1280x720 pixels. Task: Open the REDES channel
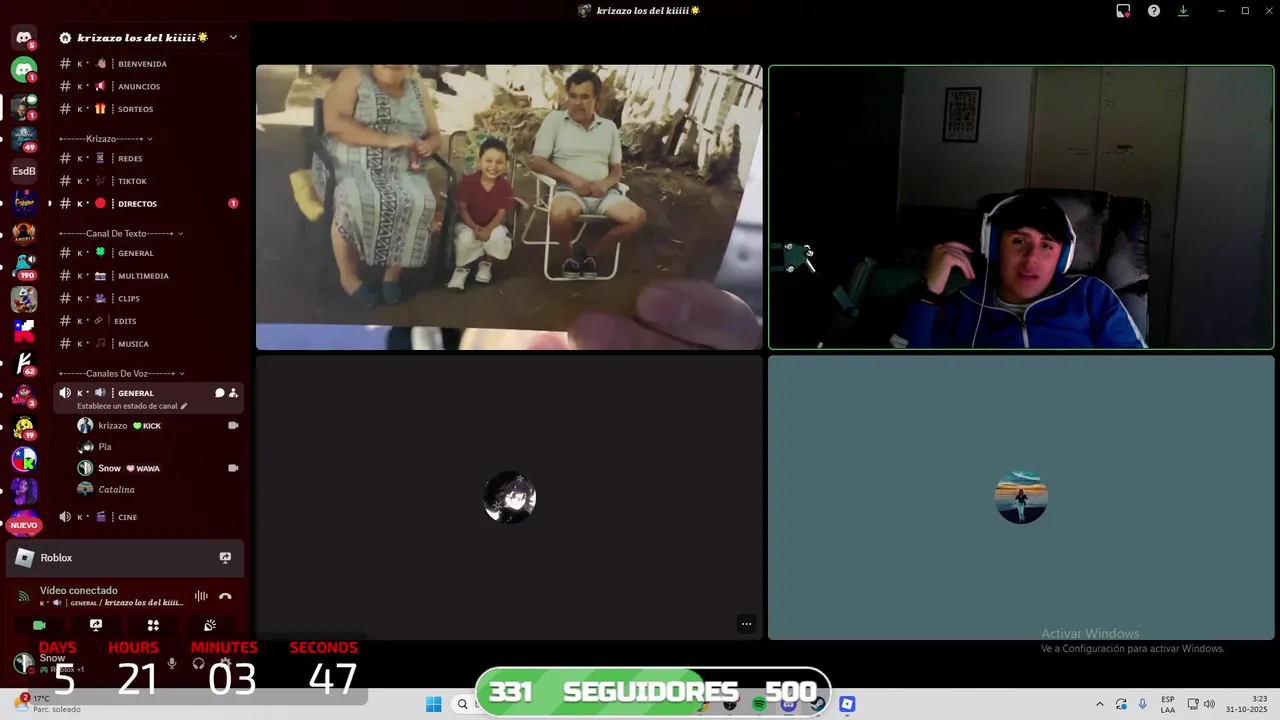tap(148, 159)
